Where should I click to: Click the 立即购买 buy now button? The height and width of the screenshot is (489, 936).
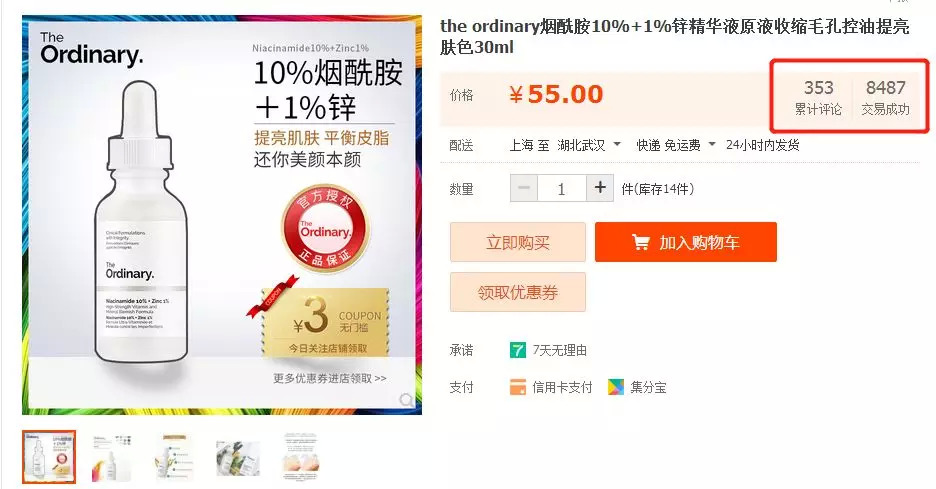(x=518, y=242)
